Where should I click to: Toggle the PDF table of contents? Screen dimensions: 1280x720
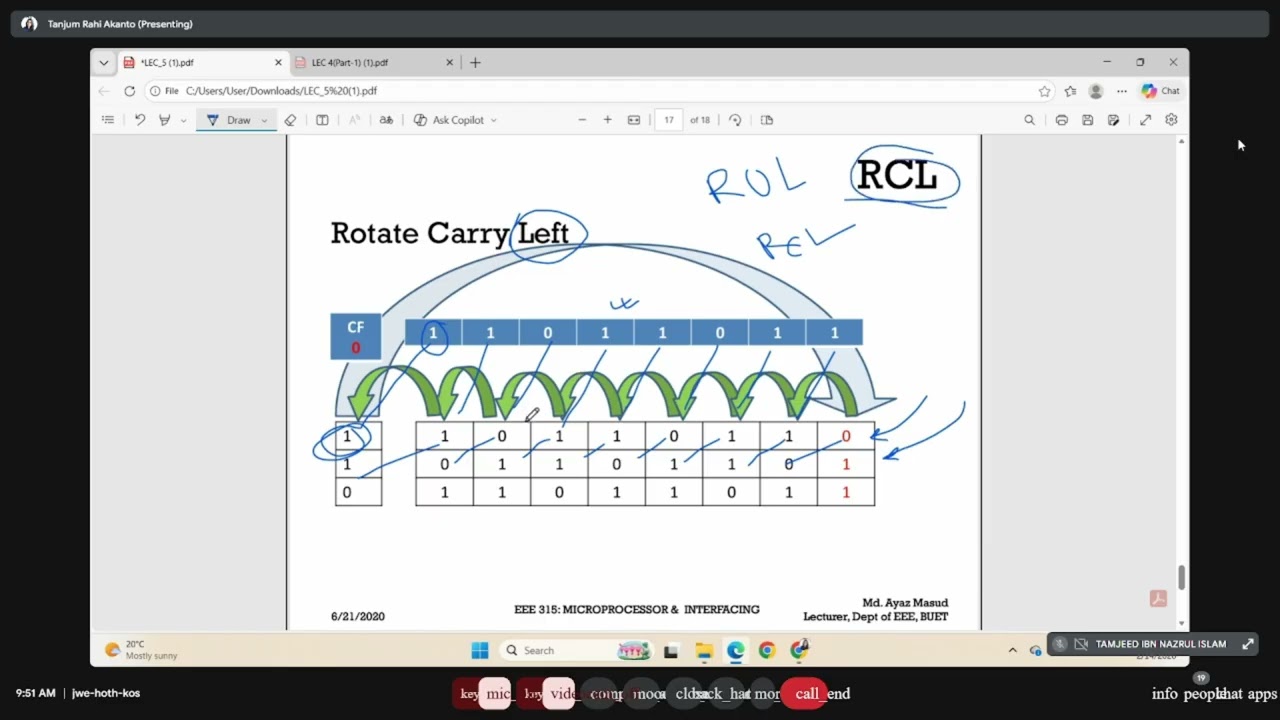(x=108, y=120)
